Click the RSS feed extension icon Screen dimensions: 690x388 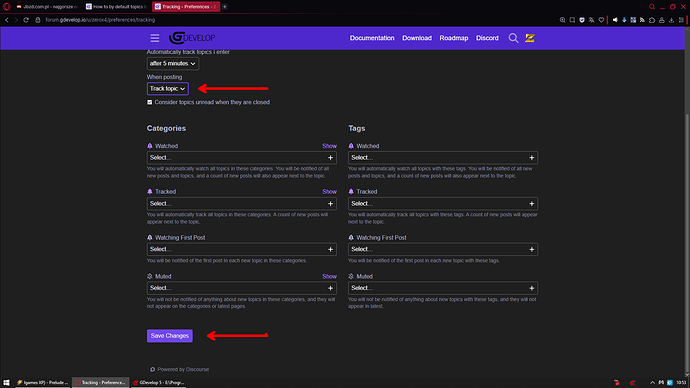point(642,20)
